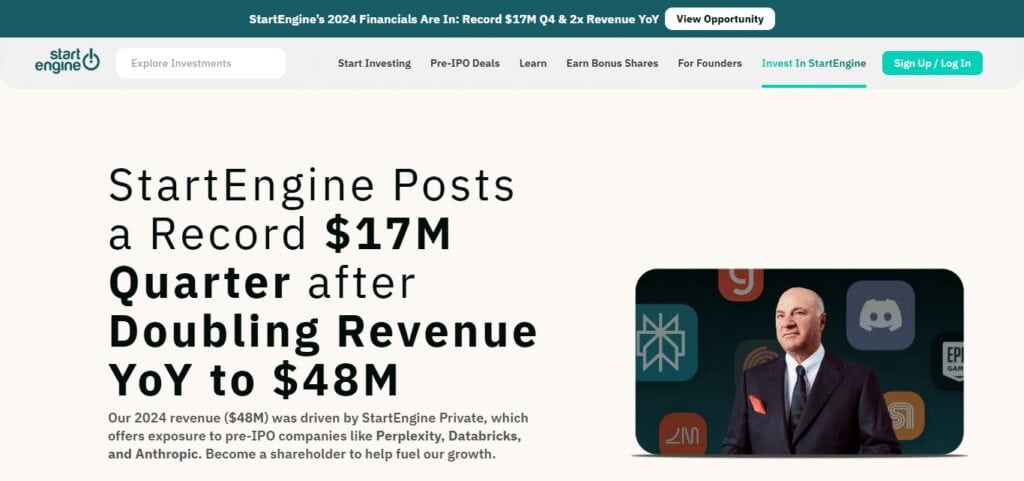
Task: Click the "$17M" headline text
Action: click(388, 234)
